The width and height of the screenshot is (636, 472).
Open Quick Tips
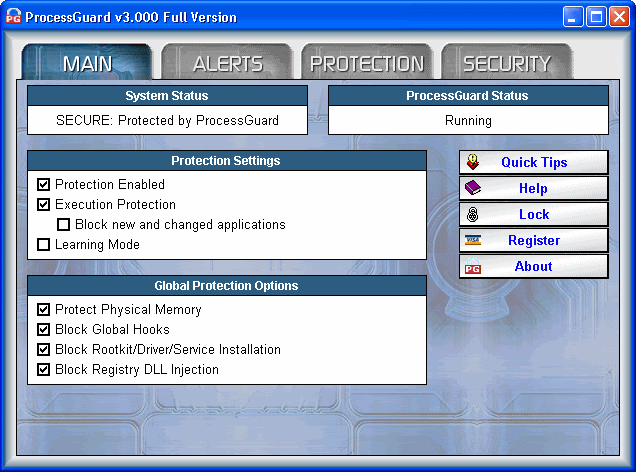[534, 162]
